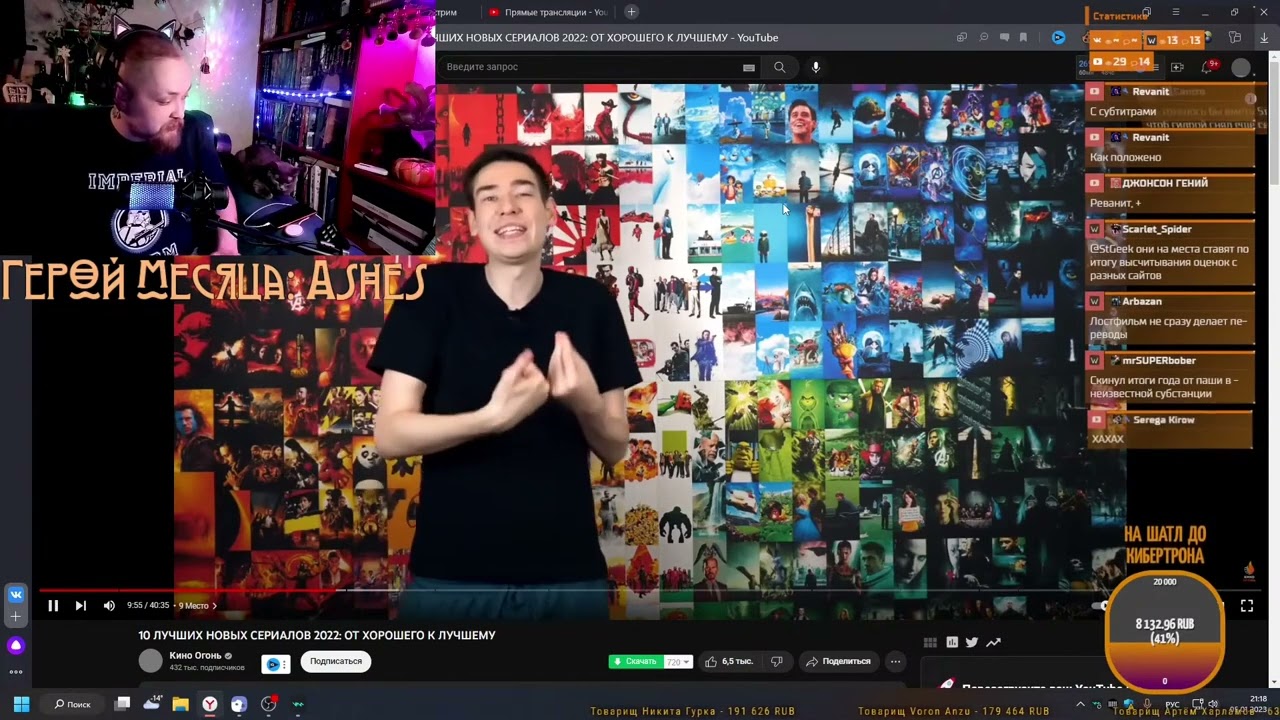This screenshot has height=720, width=1280.
Task: Show hidden system tray icons chevron
Action: tap(1080, 704)
